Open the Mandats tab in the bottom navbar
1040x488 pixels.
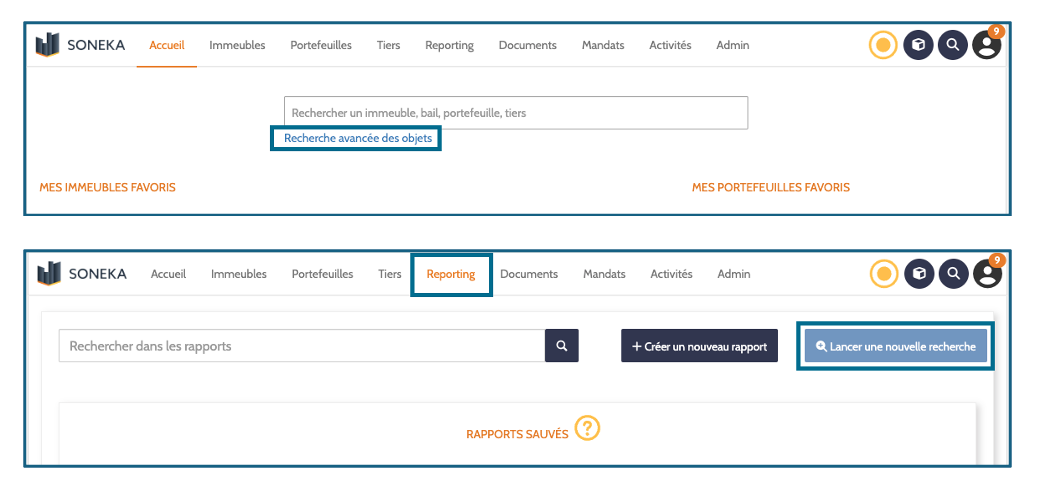pos(604,274)
